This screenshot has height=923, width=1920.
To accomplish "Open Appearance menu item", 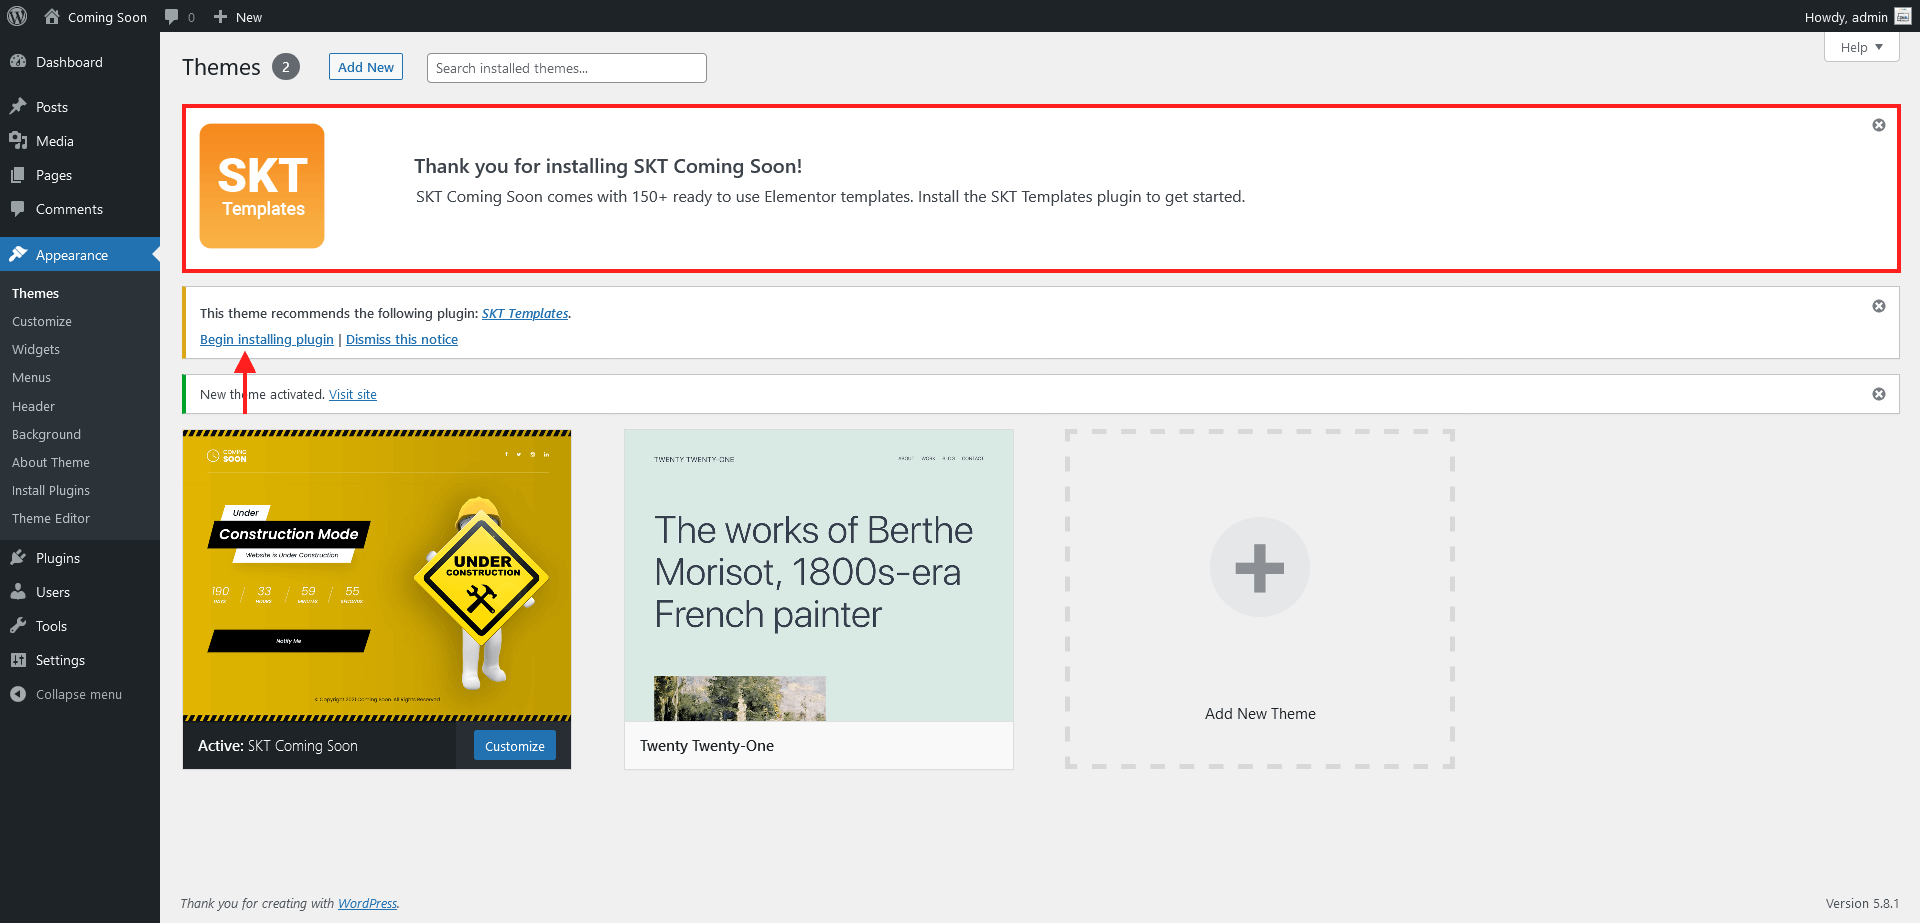I will pos(80,254).
